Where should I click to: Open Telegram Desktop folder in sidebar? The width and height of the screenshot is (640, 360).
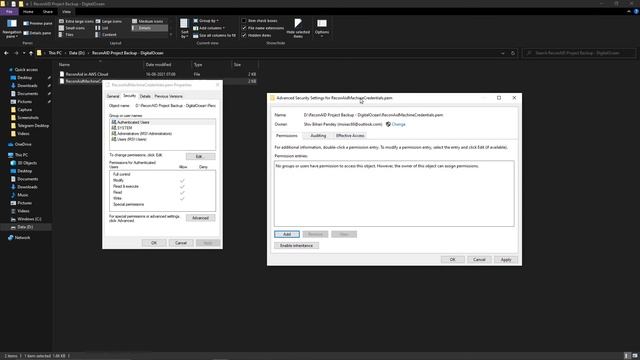[30, 126]
